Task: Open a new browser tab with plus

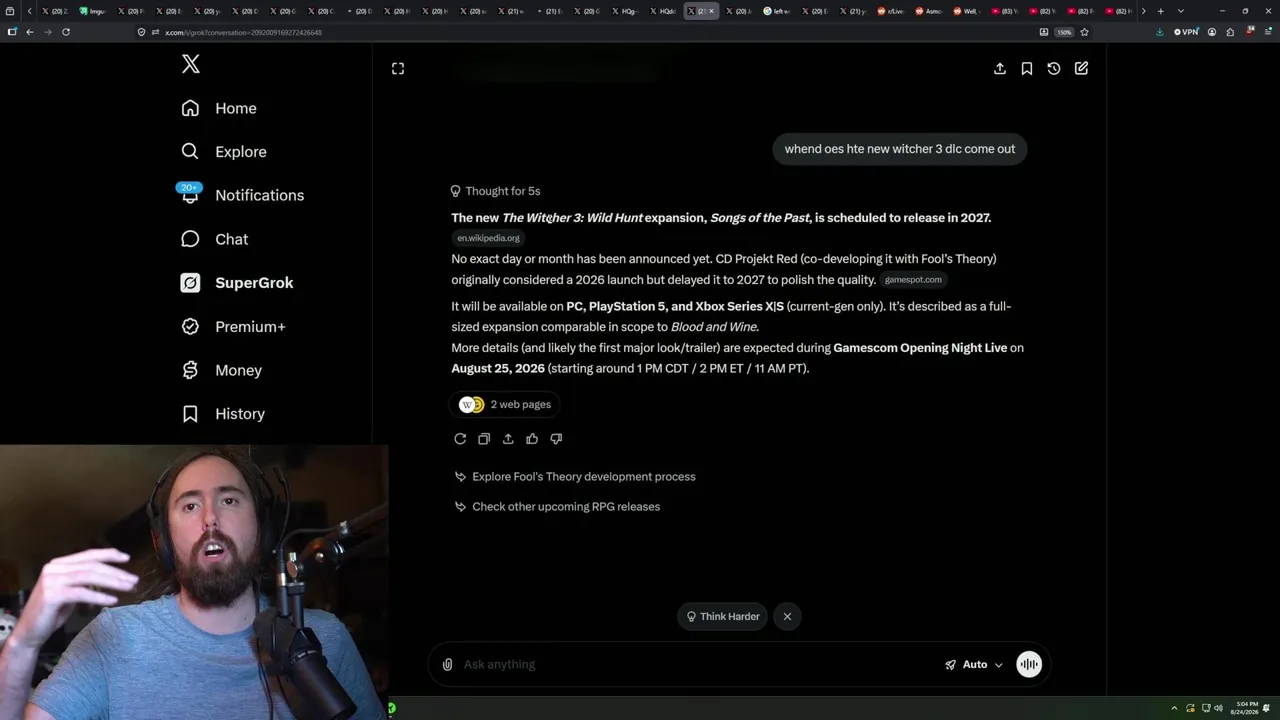Action: click(1160, 11)
